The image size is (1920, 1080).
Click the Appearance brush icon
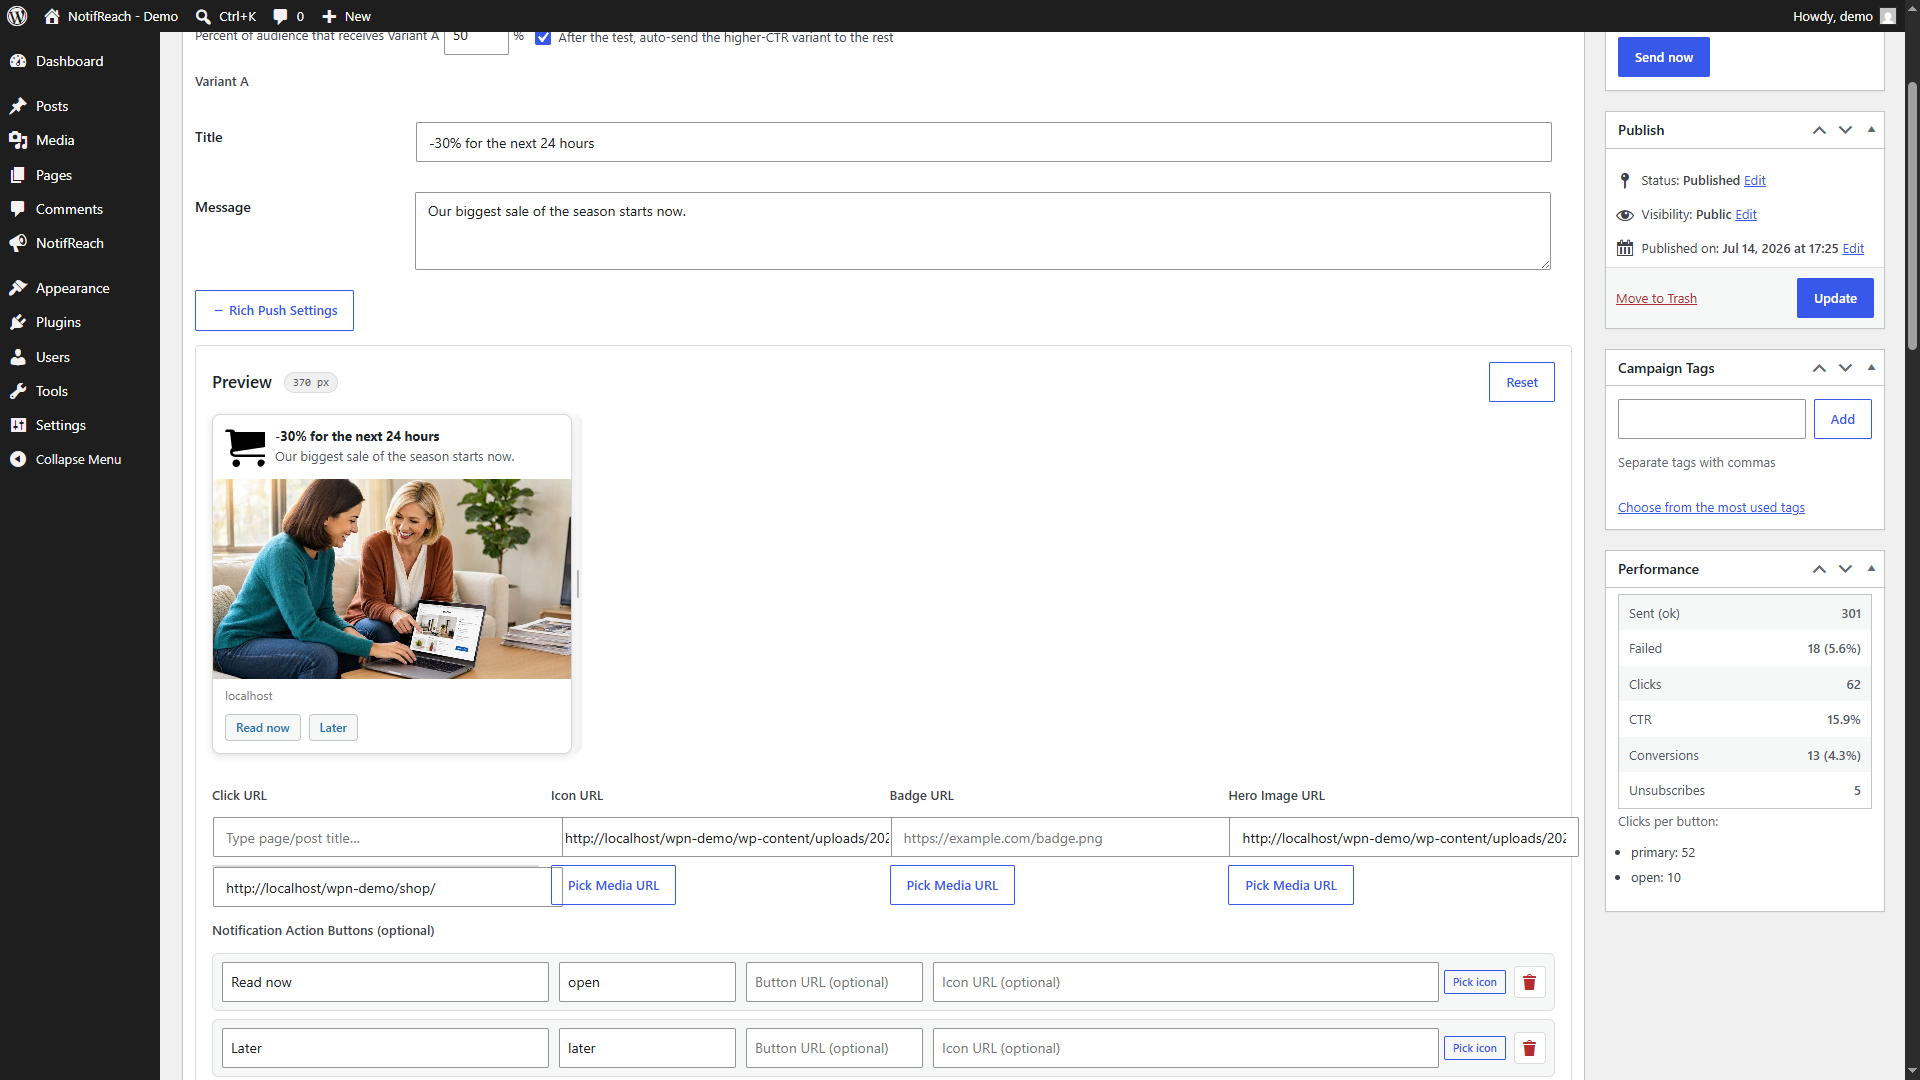click(18, 288)
